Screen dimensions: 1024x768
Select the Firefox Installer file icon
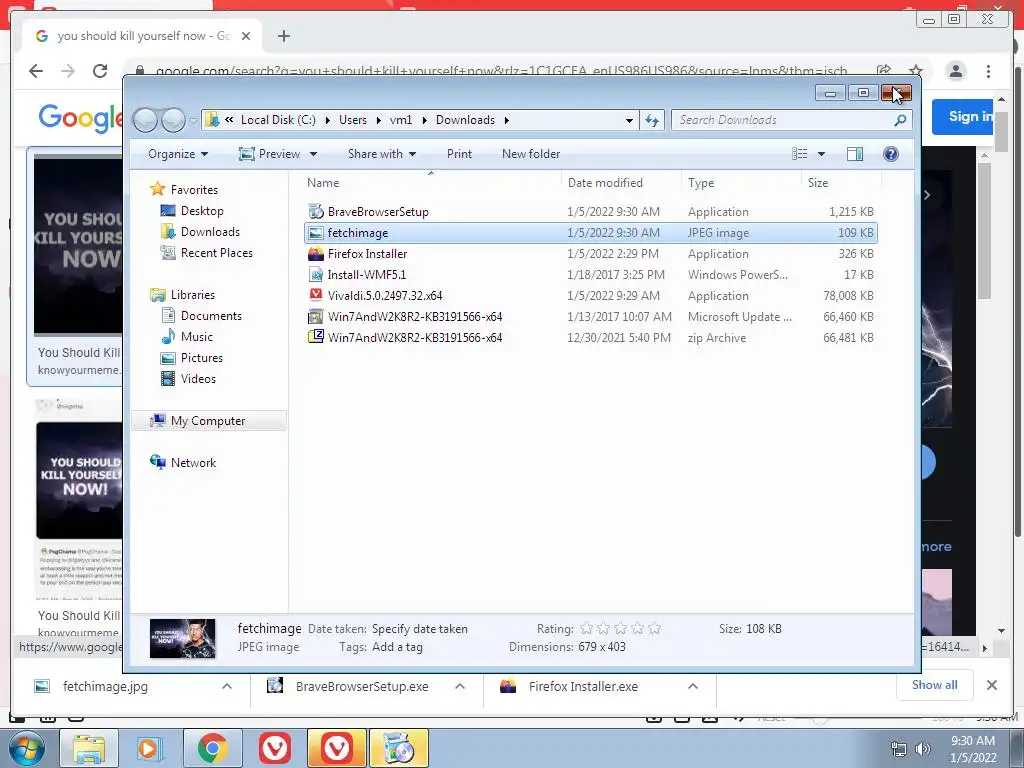315,253
